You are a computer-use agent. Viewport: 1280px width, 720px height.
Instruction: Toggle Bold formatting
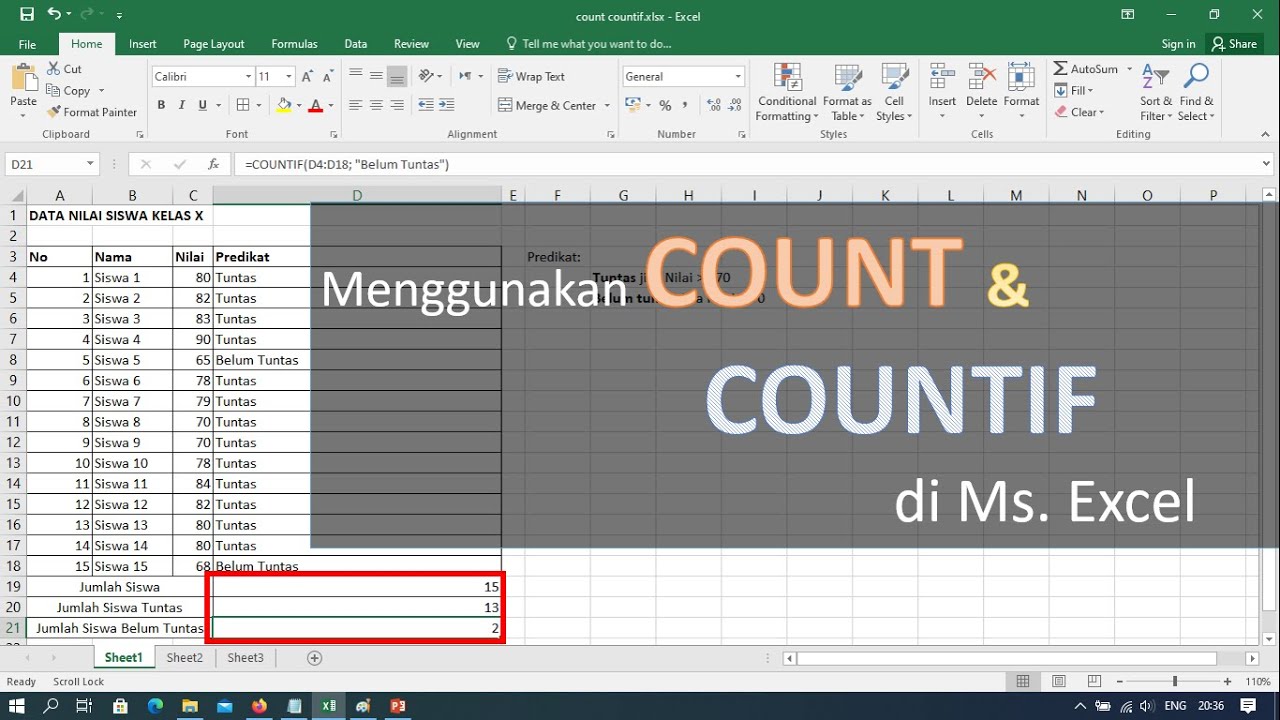point(161,105)
